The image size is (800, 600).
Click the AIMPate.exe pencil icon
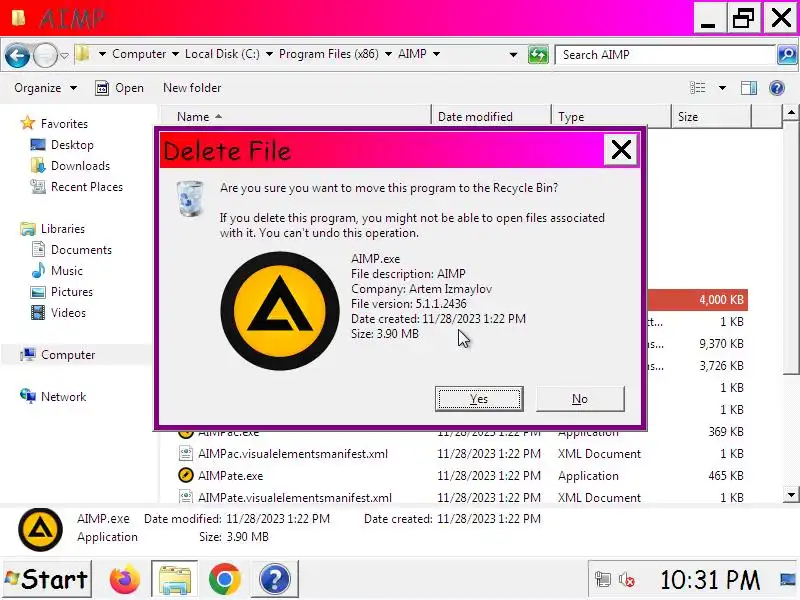point(186,475)
